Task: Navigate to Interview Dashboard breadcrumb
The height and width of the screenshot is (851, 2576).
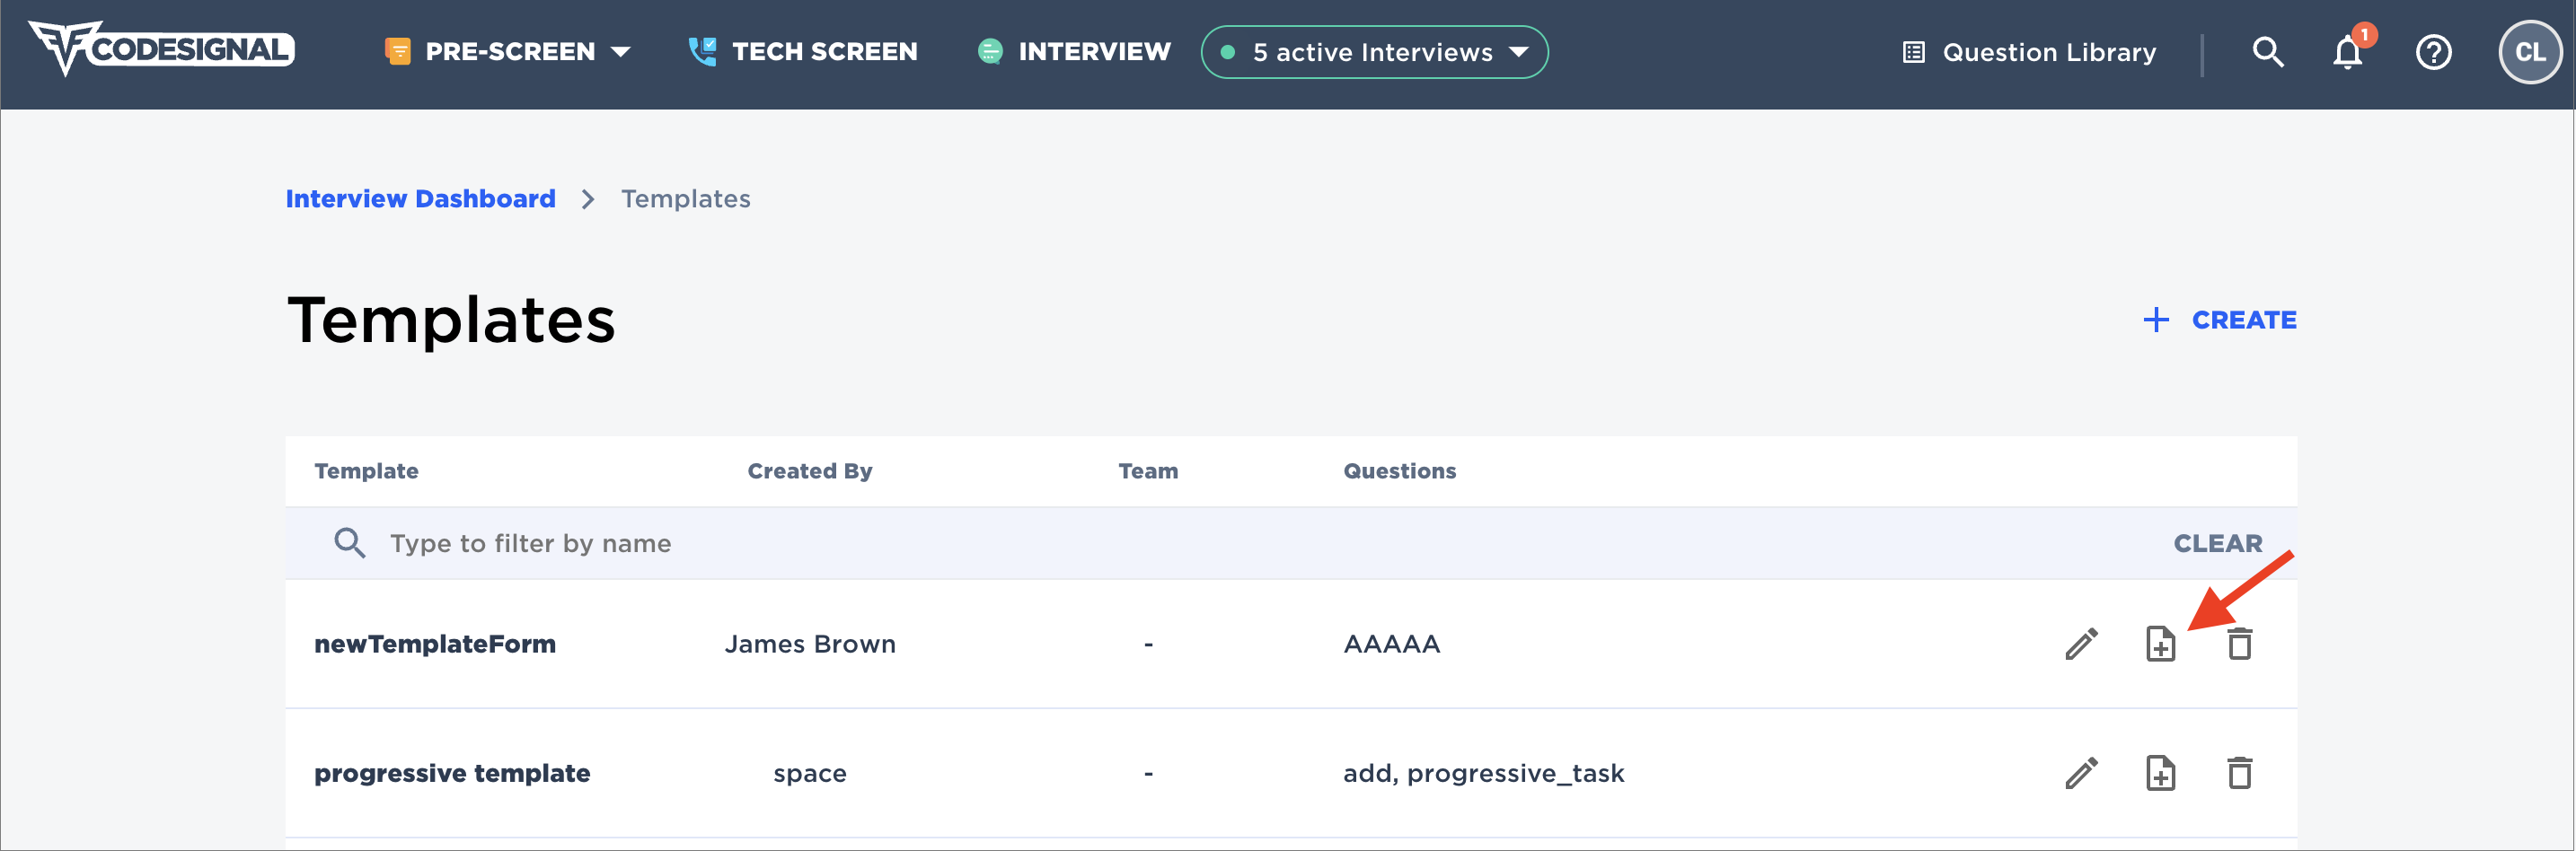Action: (420, 199)
